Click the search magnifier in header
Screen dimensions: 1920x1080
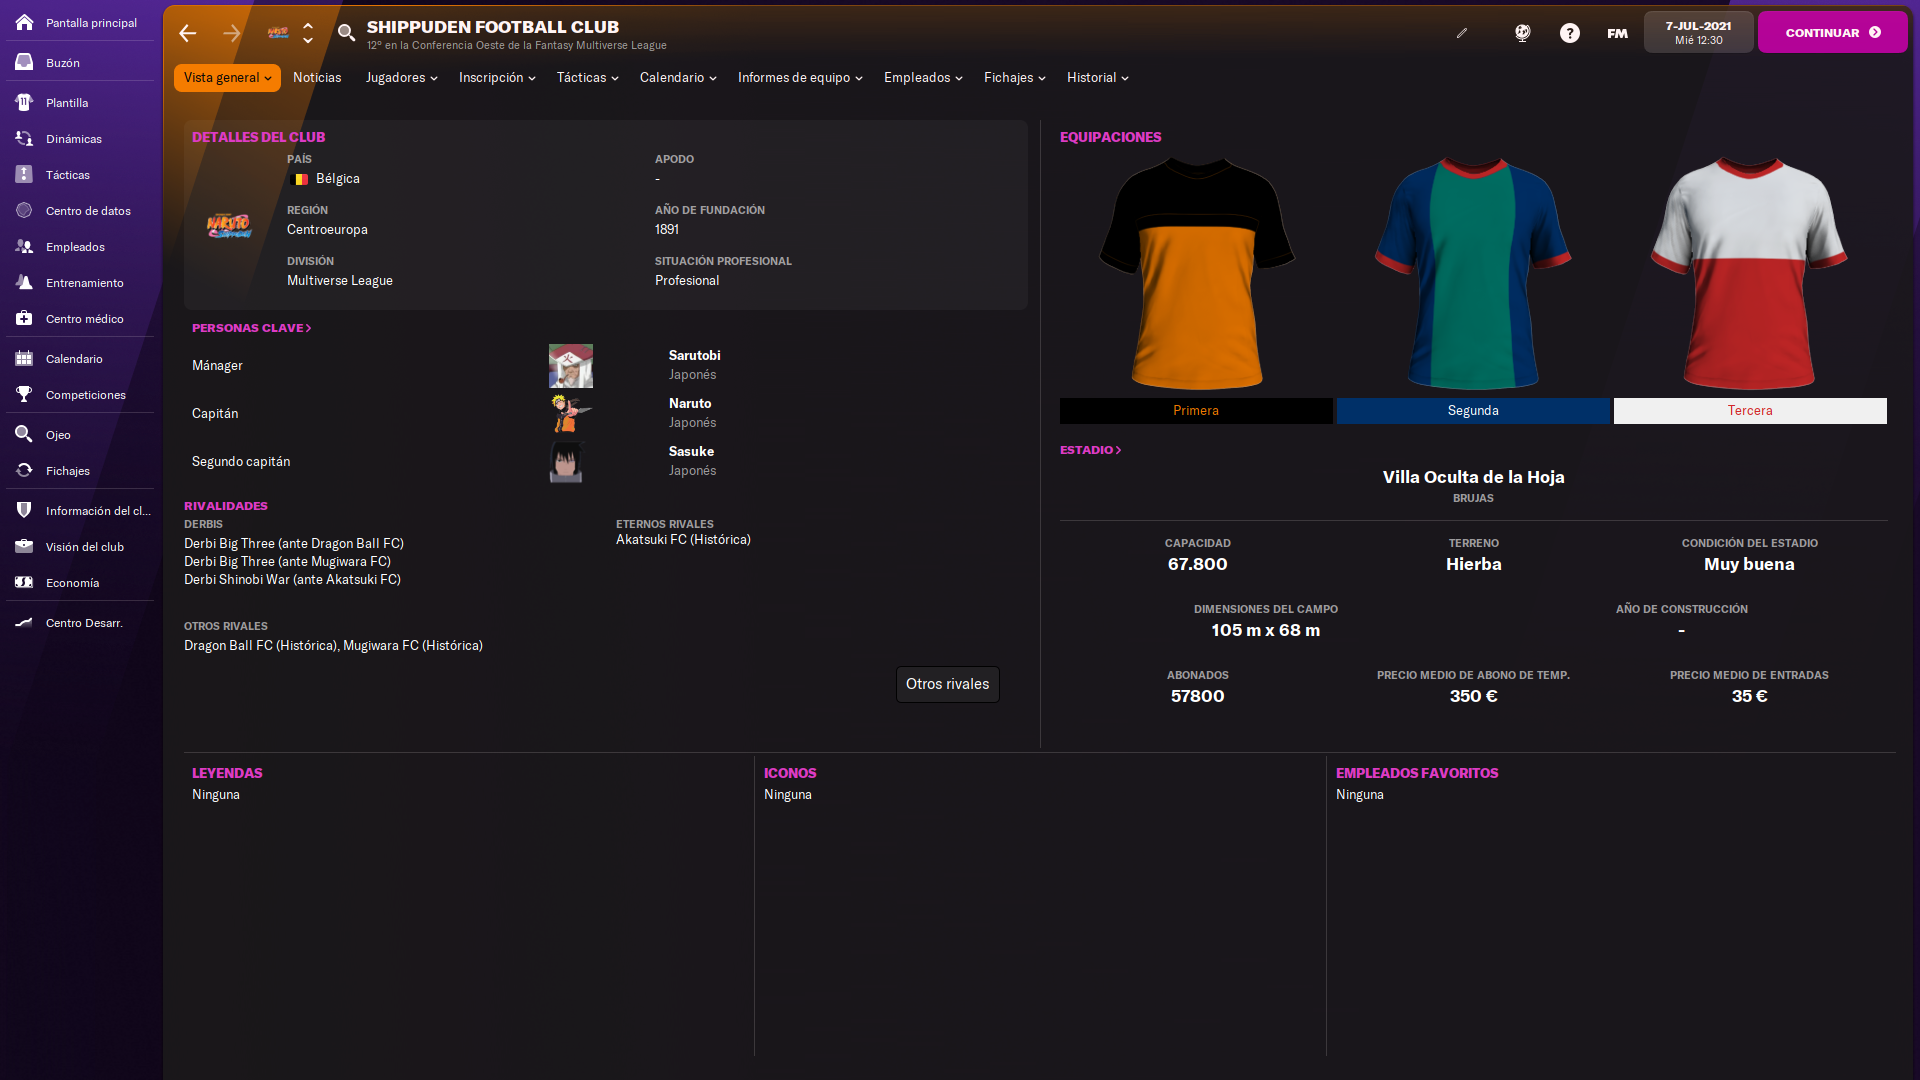tap(346, 33)
